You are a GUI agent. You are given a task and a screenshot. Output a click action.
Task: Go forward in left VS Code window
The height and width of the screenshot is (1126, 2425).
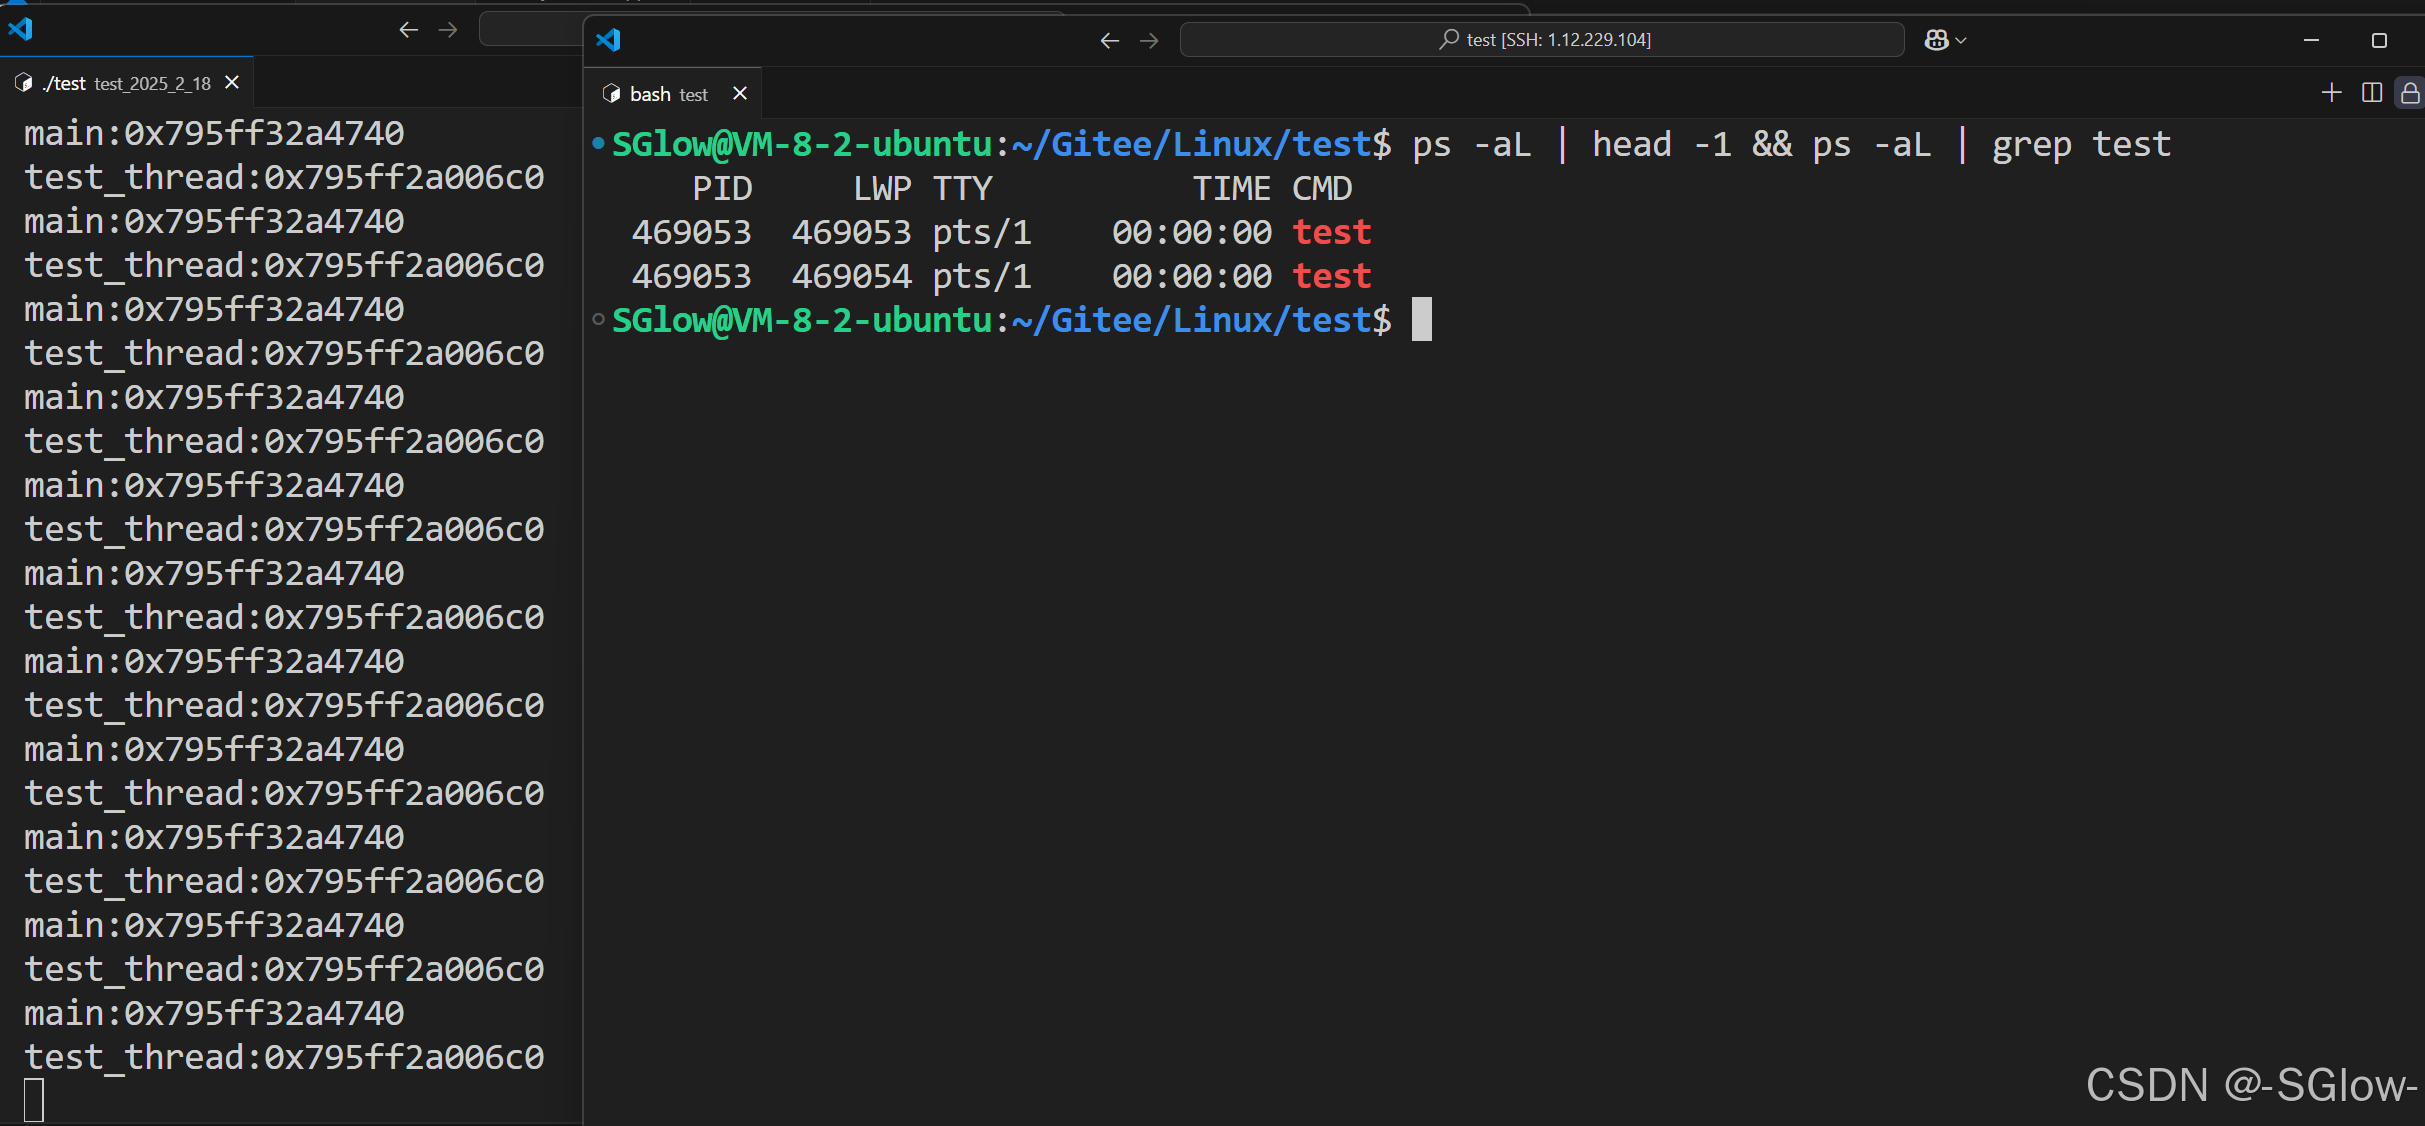point(448,30)
